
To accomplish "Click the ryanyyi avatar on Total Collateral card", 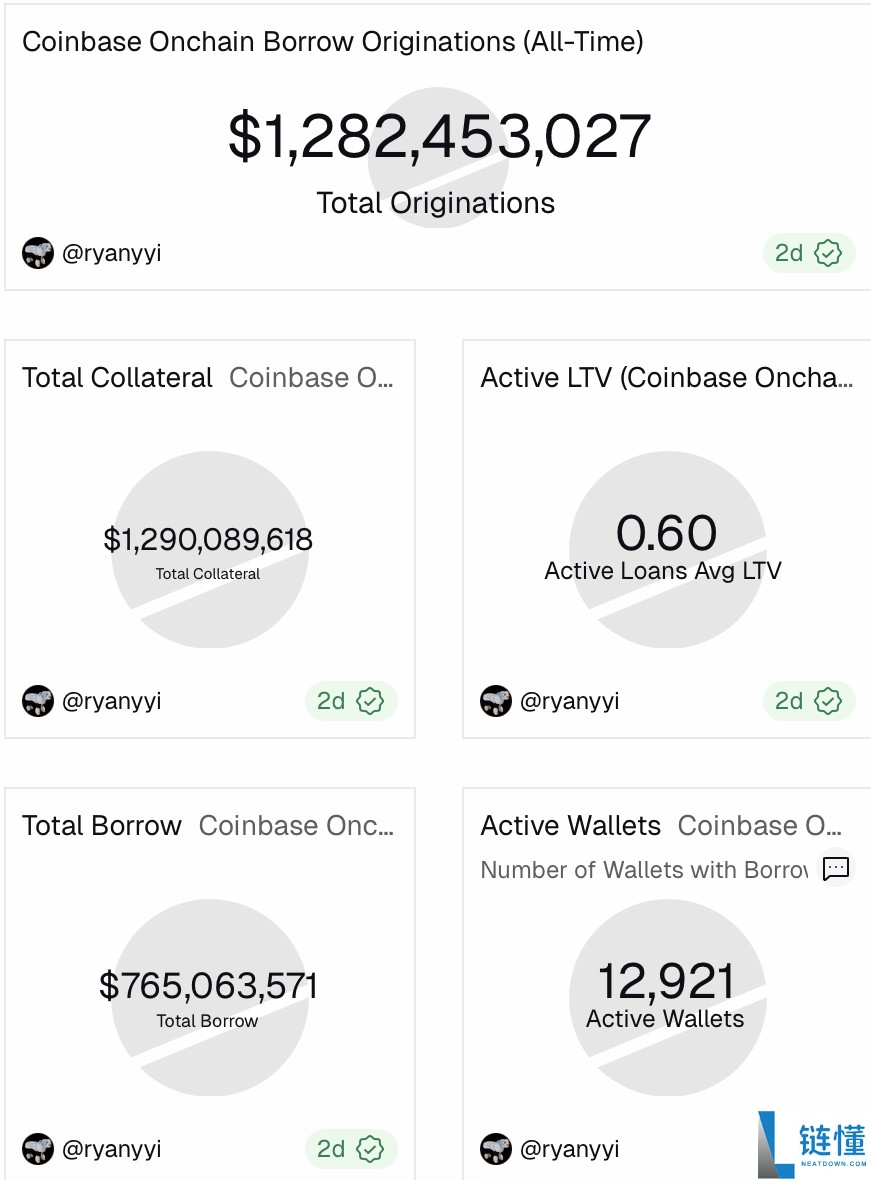I will click(x=38, y=701).
